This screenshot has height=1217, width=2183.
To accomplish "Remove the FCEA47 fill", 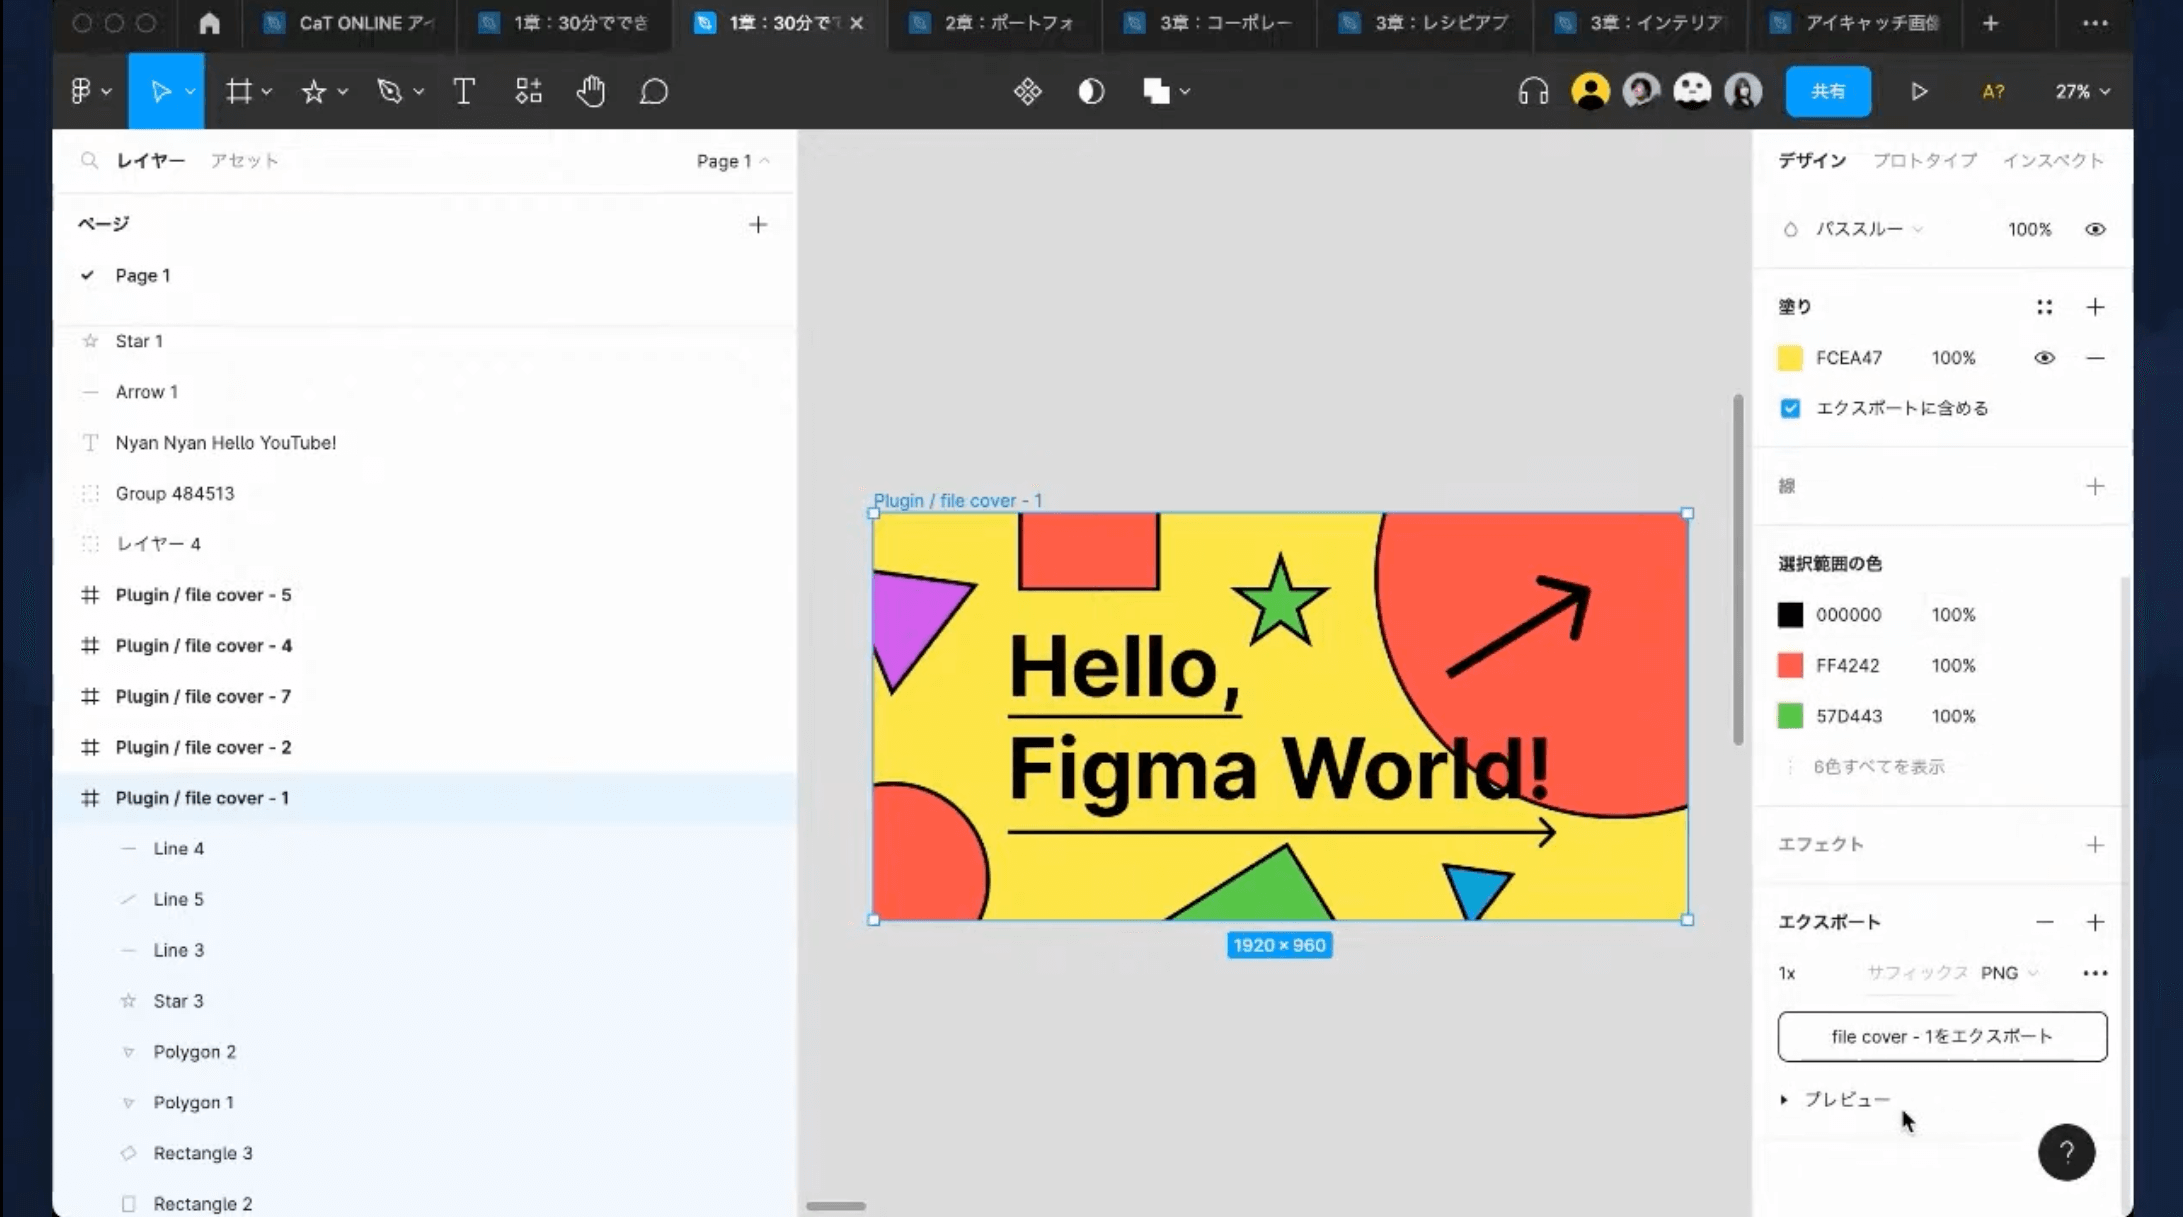I will (2095, 358).
